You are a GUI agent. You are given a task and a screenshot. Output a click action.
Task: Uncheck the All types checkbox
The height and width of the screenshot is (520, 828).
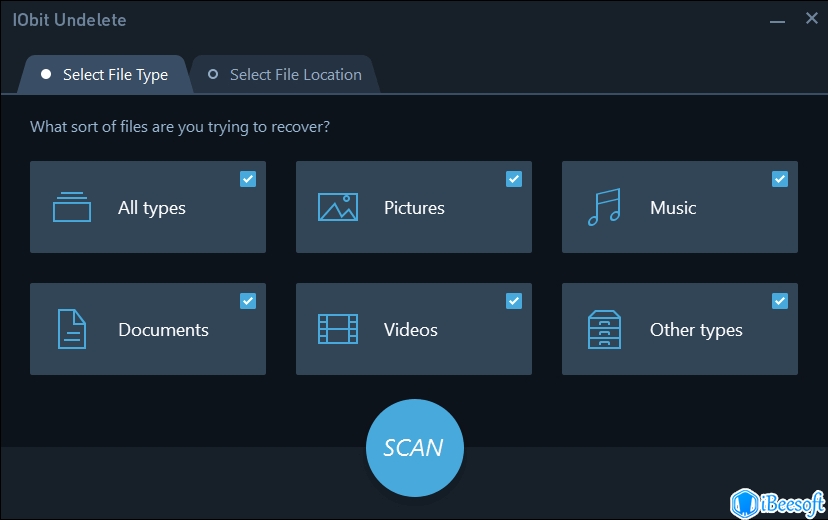tap(248, 179)
